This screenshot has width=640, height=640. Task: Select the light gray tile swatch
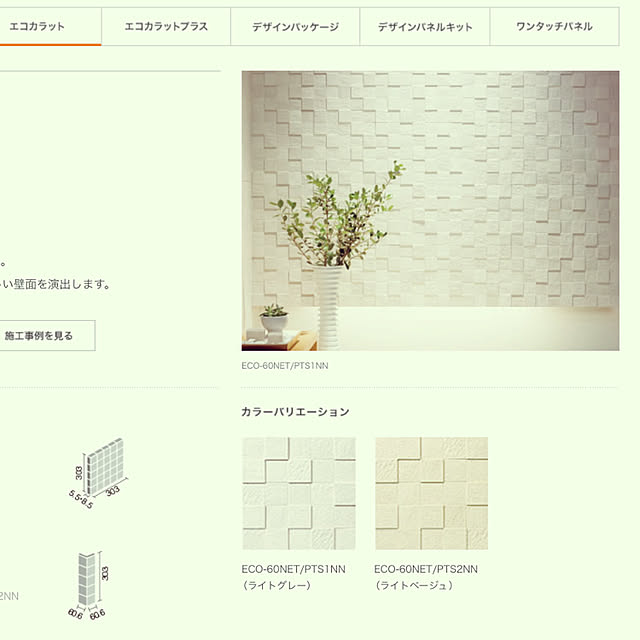click(x=299, y=493)
